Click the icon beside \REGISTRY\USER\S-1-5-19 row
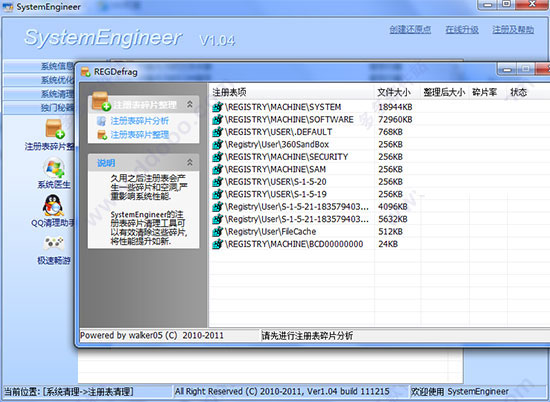 point(217,194)
